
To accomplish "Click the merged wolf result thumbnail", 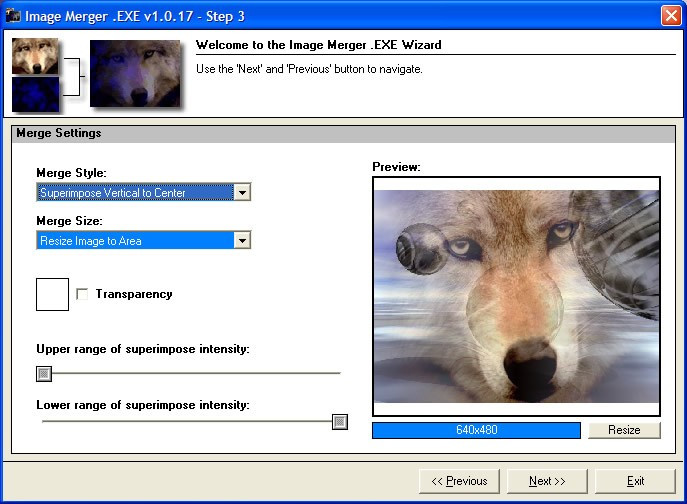I will [x=135, y=73].
